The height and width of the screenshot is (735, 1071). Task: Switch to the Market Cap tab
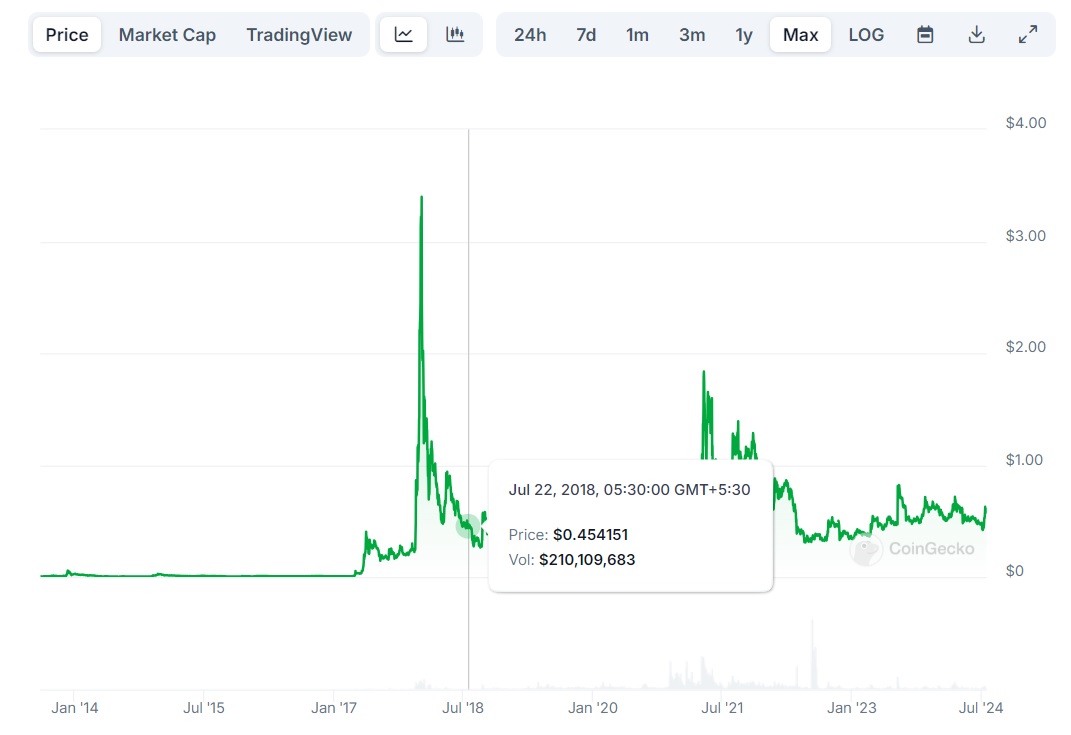point(167,34)
